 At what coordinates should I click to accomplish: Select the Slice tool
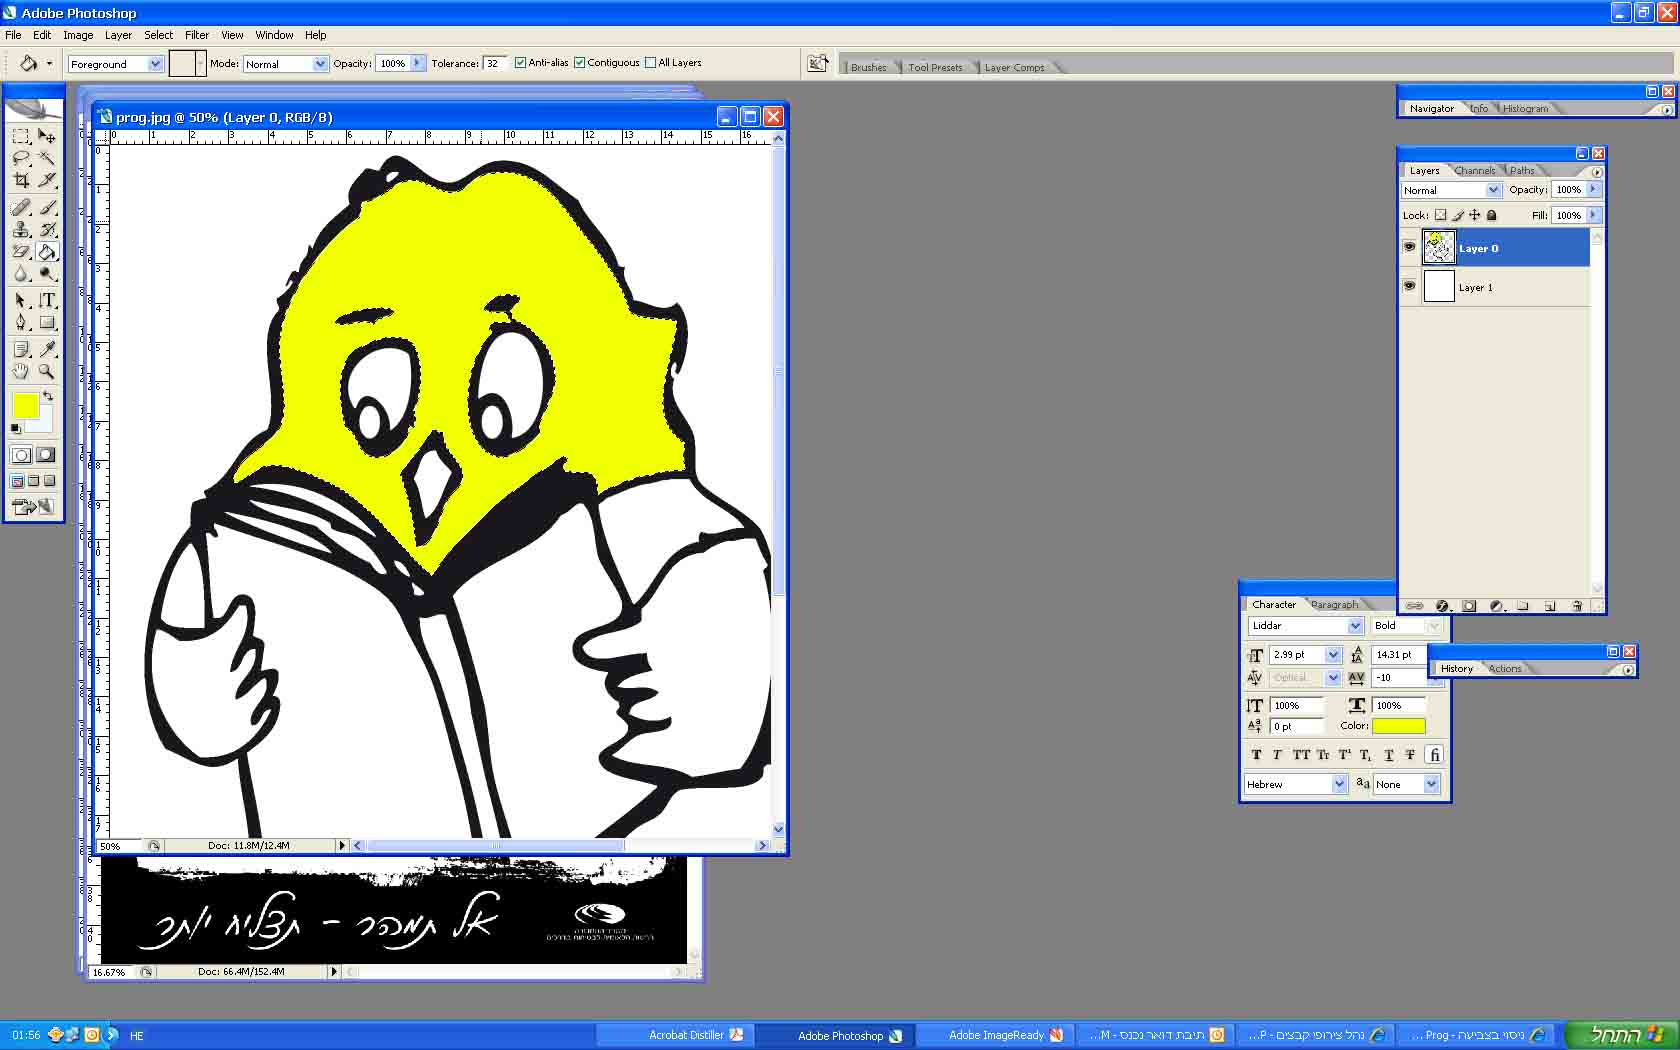point(47,180)
